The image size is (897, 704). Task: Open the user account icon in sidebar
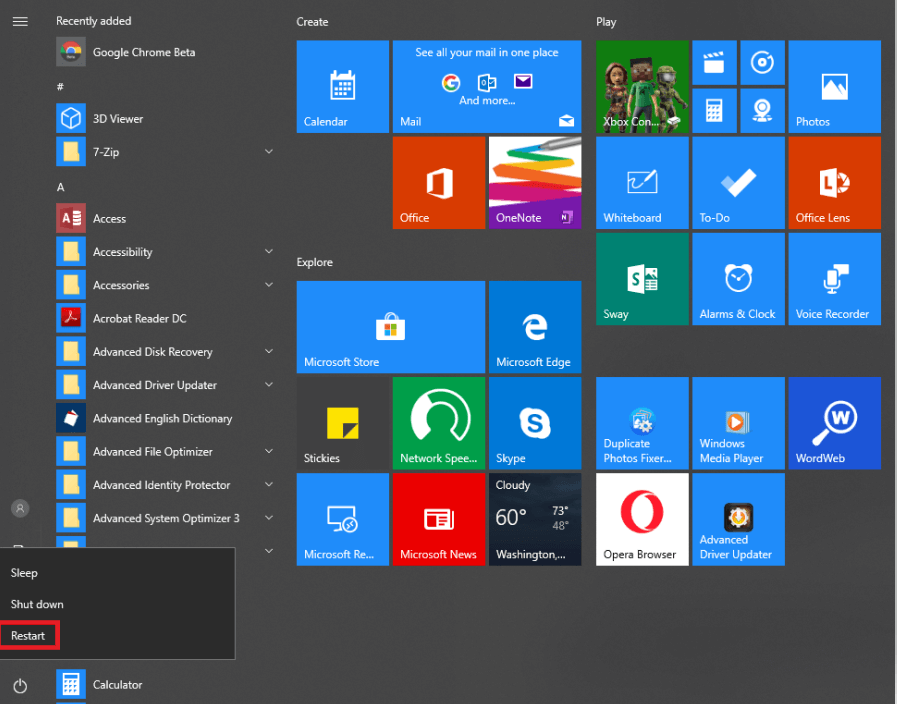tap(20, 508)
